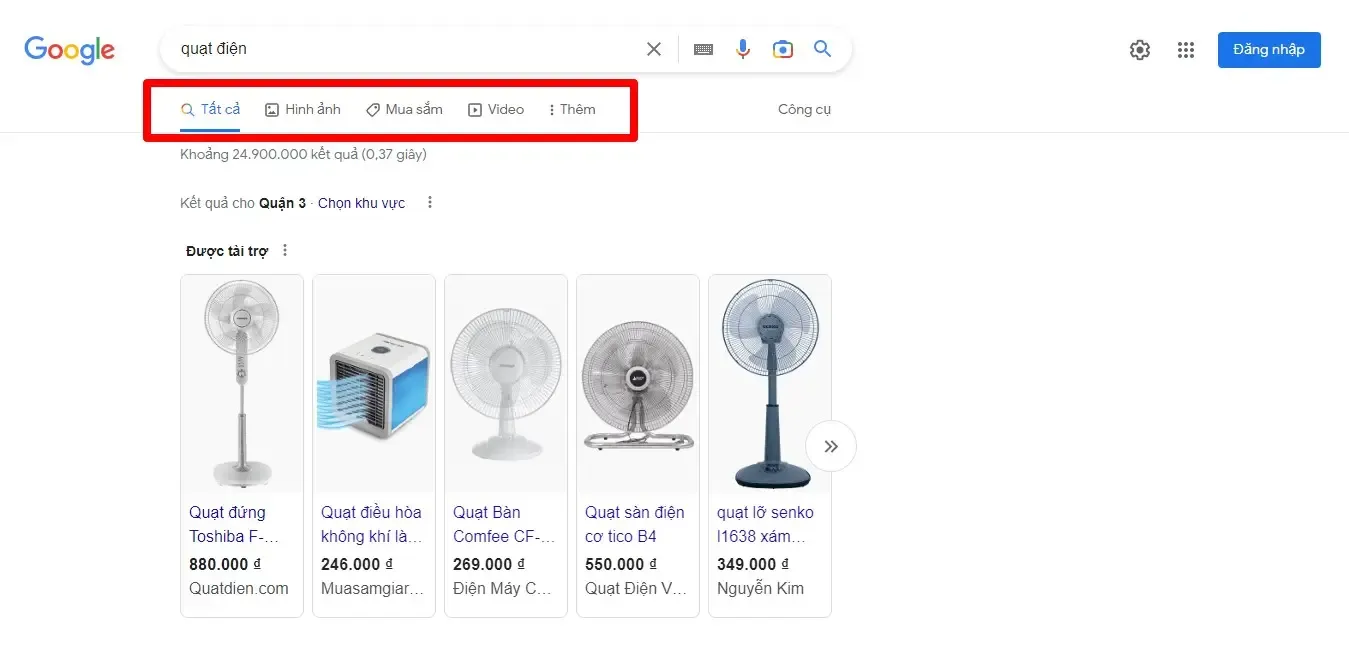The width and height of the screenshot is (1349, 657).
Task: Start a voice search with the microphone
Action: click(x=742, y=48)
